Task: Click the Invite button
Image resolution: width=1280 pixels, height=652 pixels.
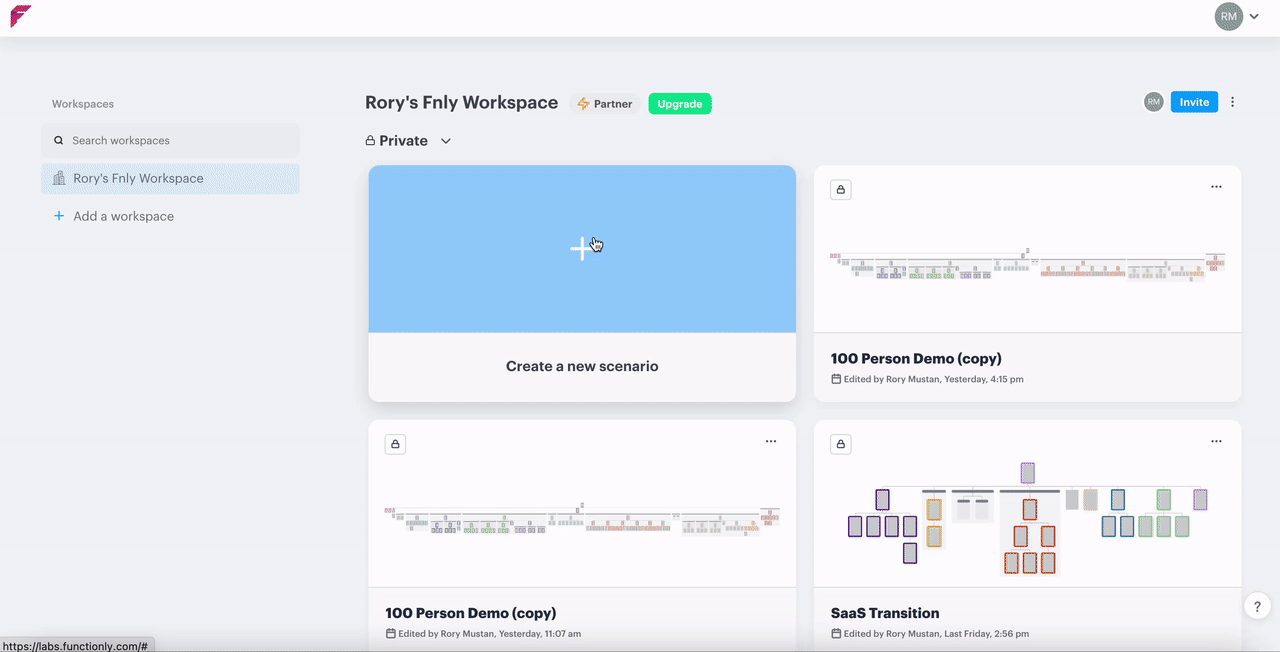Action: (x=1194, y=102)
